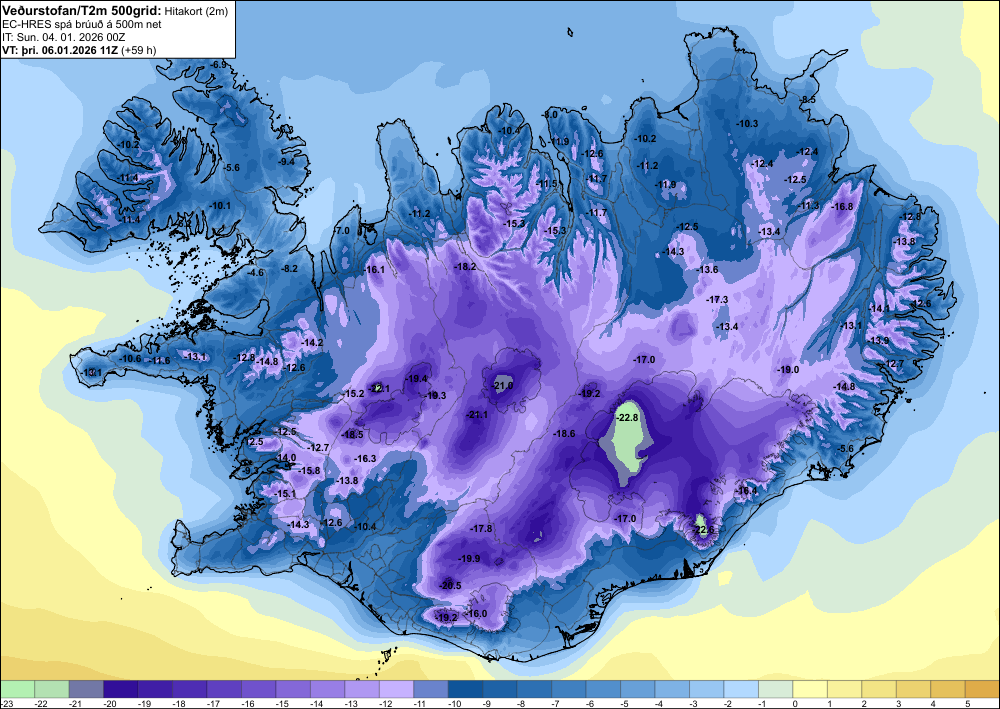The width and height of the screenshot is (1000, 709).
Task: Select the -13.9 temperature label on the east coast
Action: tap(879, 341)
